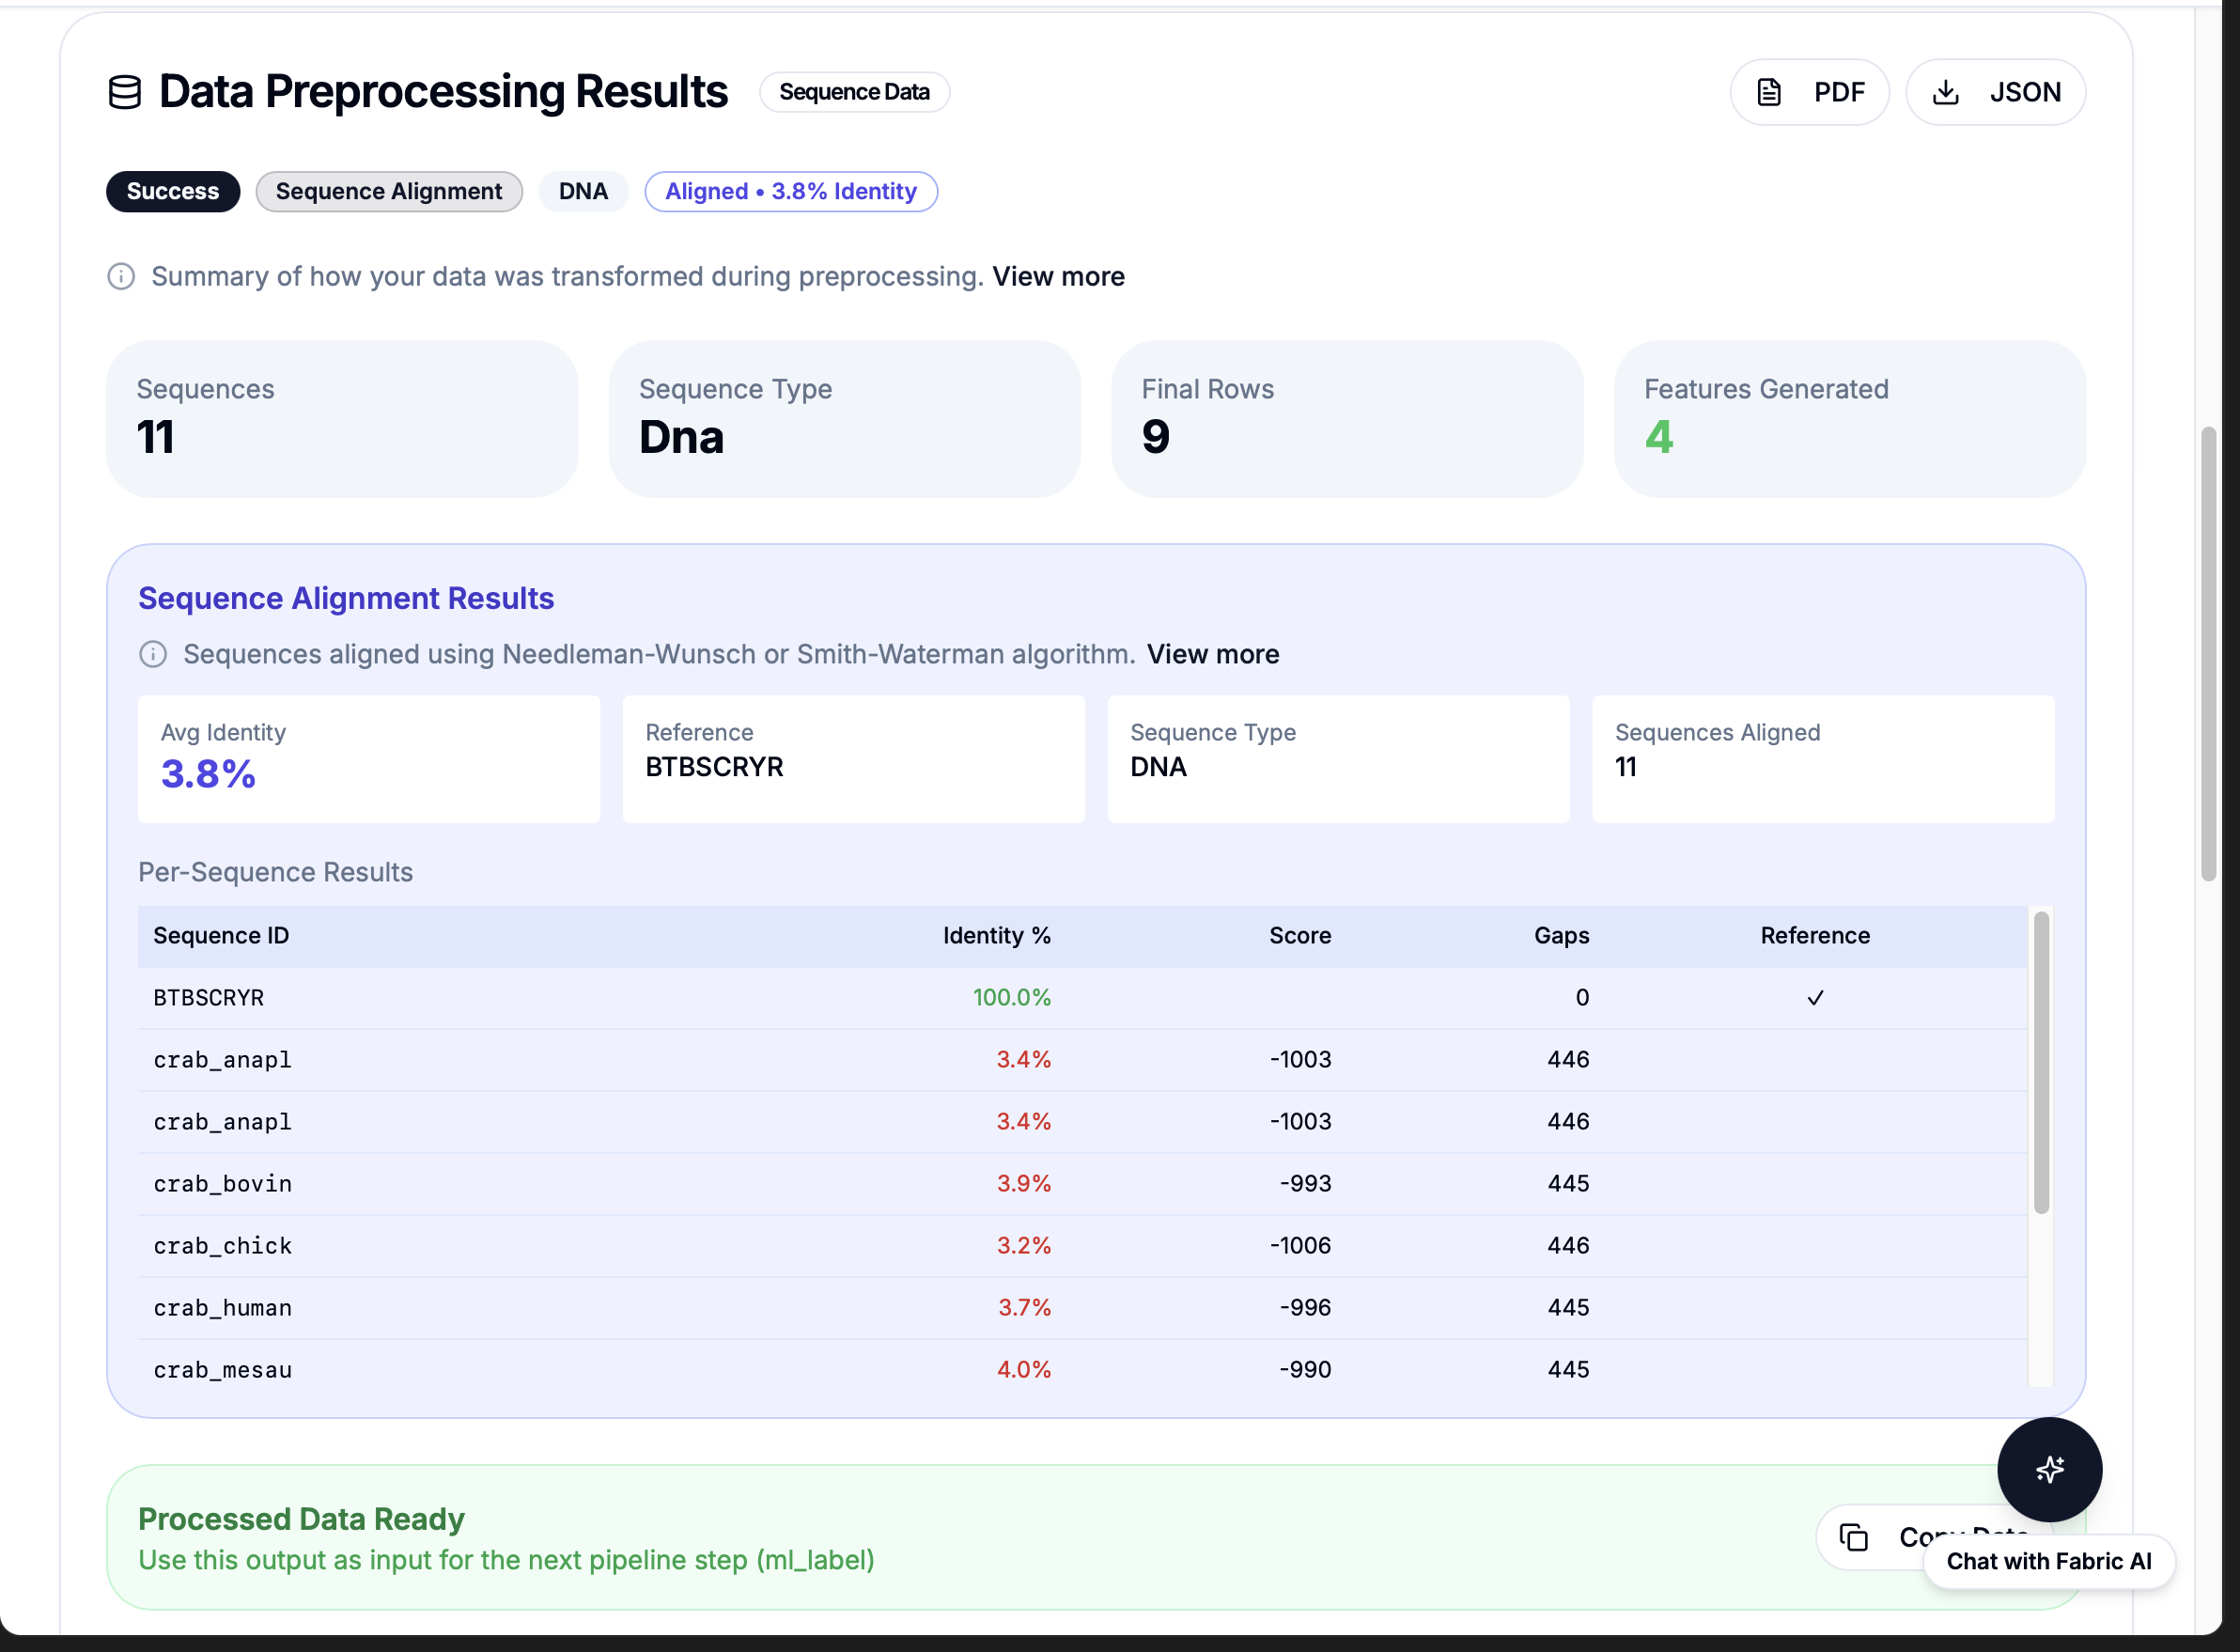Click the Sequences Aligned 11 card

tap(1823, 760)
